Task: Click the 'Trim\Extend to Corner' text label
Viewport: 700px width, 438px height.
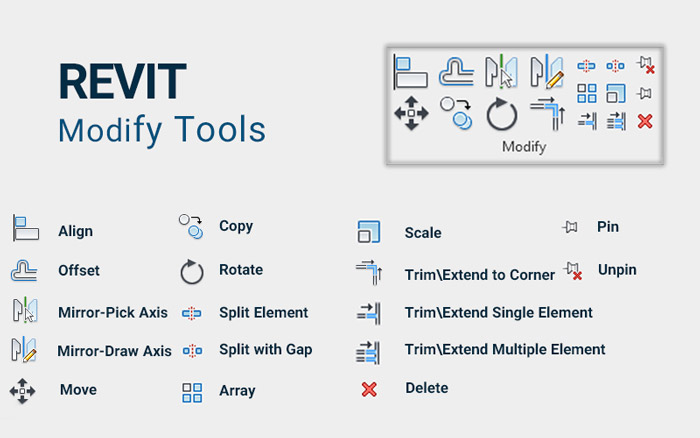Action: 480,275
